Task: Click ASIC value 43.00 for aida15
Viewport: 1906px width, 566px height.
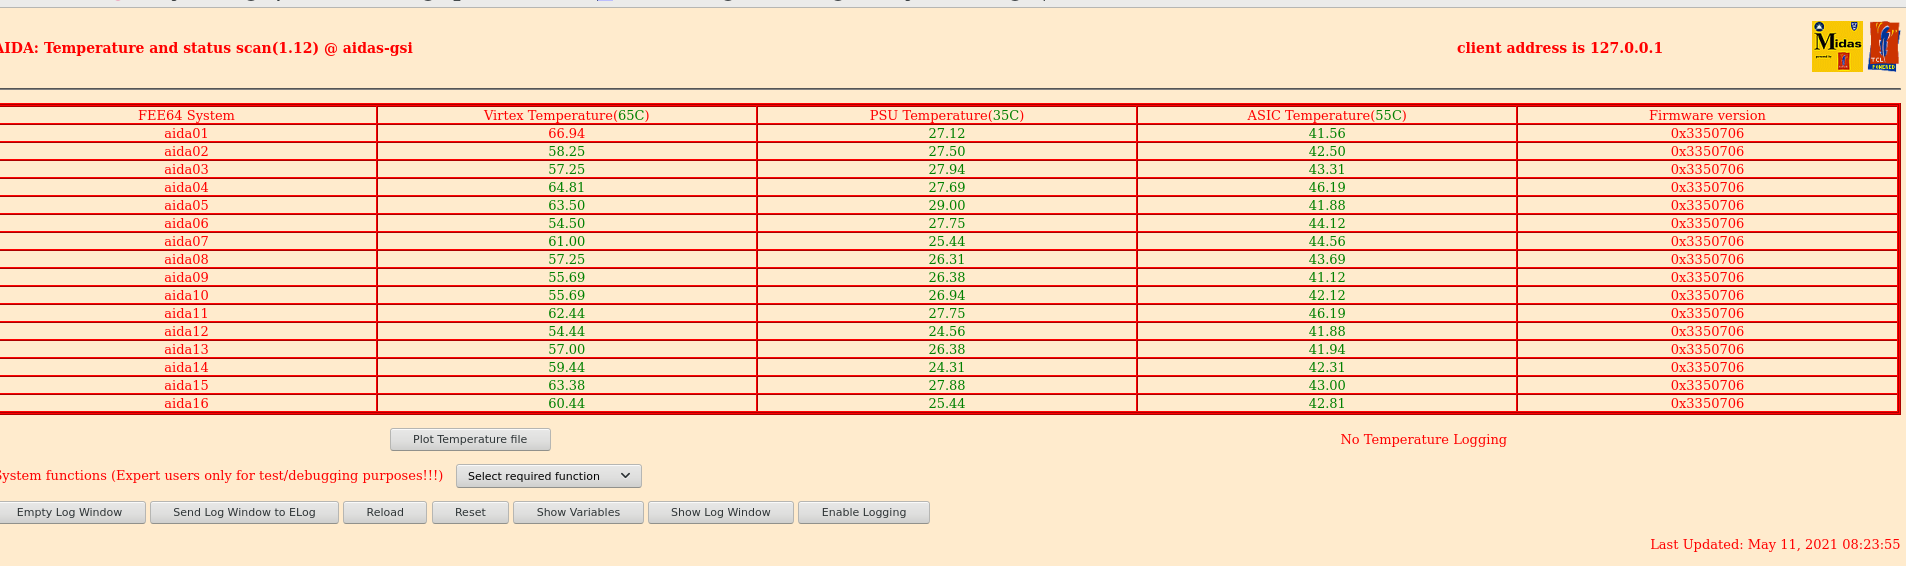Action: pos(1327,385)
